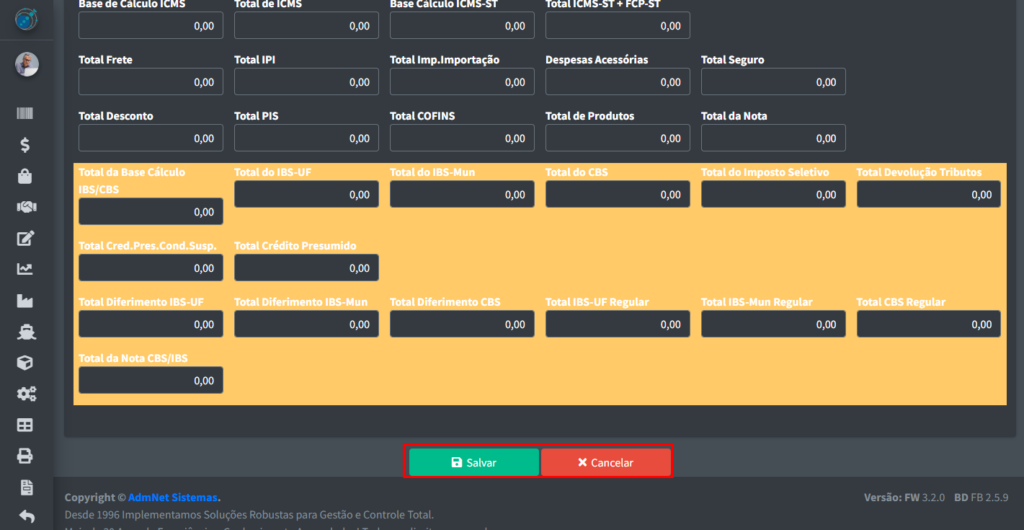Click the Total Frete input field
Screen dimensions: 1024x530
click(x=151, y=82)
